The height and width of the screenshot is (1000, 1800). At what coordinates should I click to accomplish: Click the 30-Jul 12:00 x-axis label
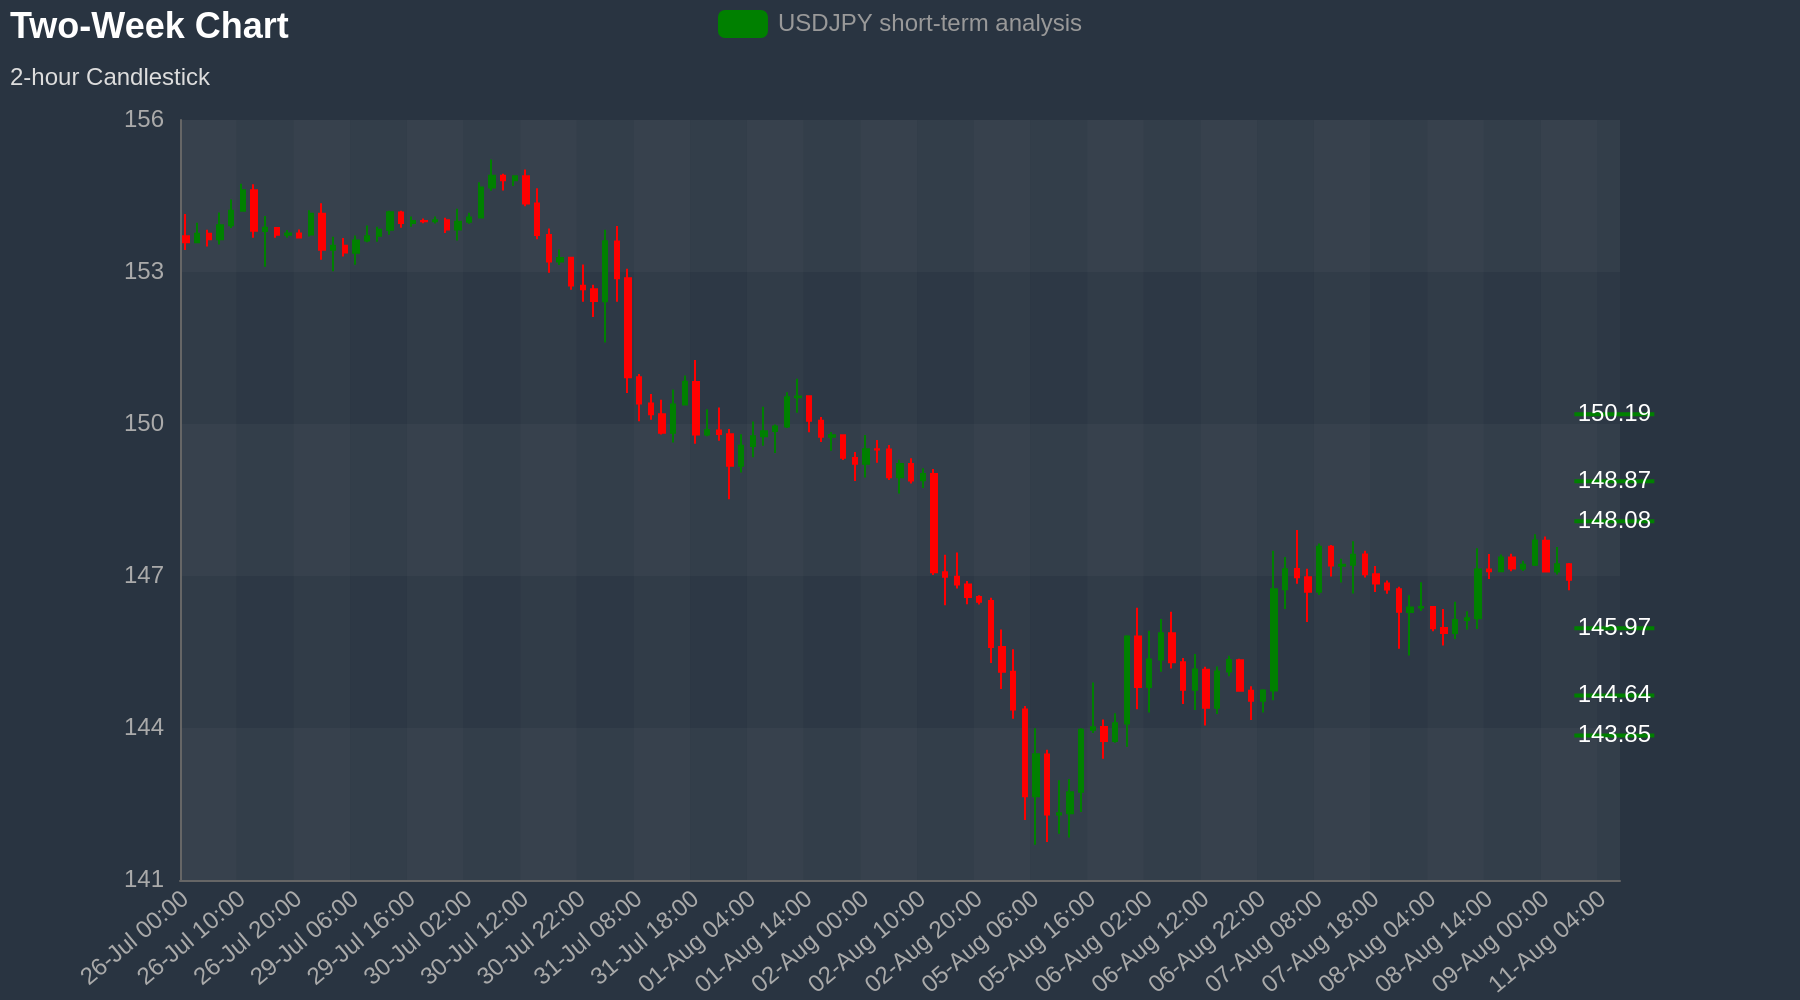point(475,938)
